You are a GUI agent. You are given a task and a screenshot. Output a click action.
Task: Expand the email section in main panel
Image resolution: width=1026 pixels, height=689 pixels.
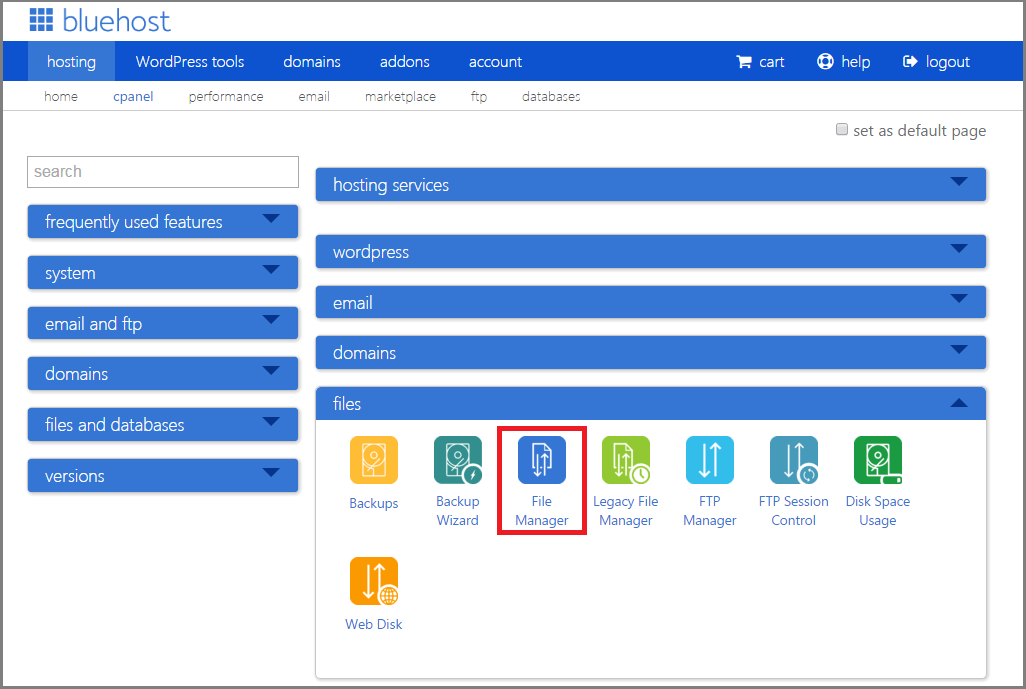(650, 302)
